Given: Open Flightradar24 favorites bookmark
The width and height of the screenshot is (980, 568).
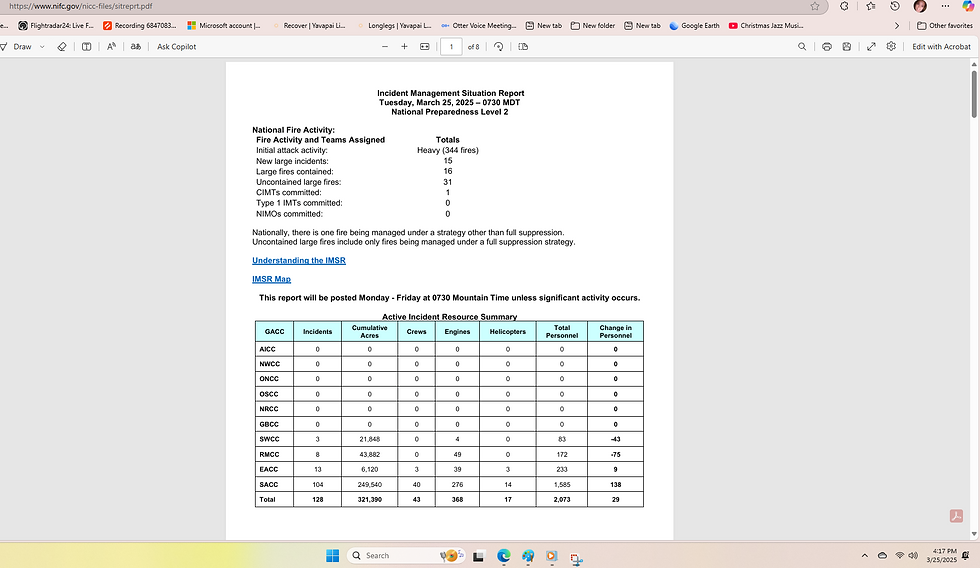Looking at the screenshot, I should click(56, 26).
